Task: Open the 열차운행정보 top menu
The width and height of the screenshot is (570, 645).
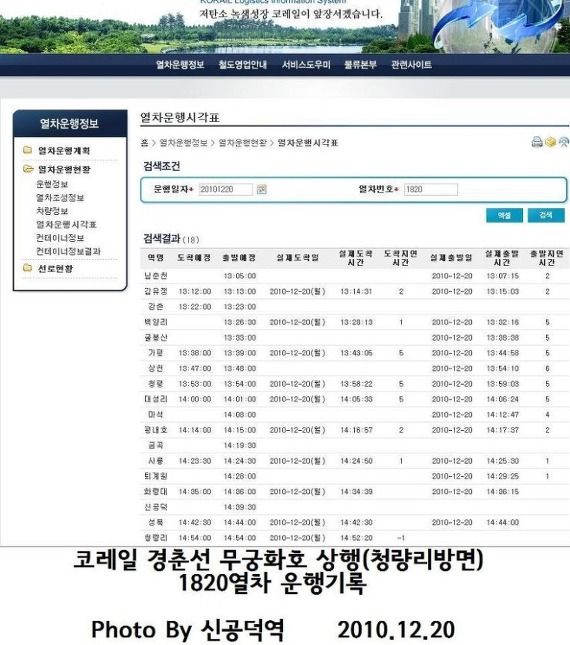Action: [x=180, y=65]
